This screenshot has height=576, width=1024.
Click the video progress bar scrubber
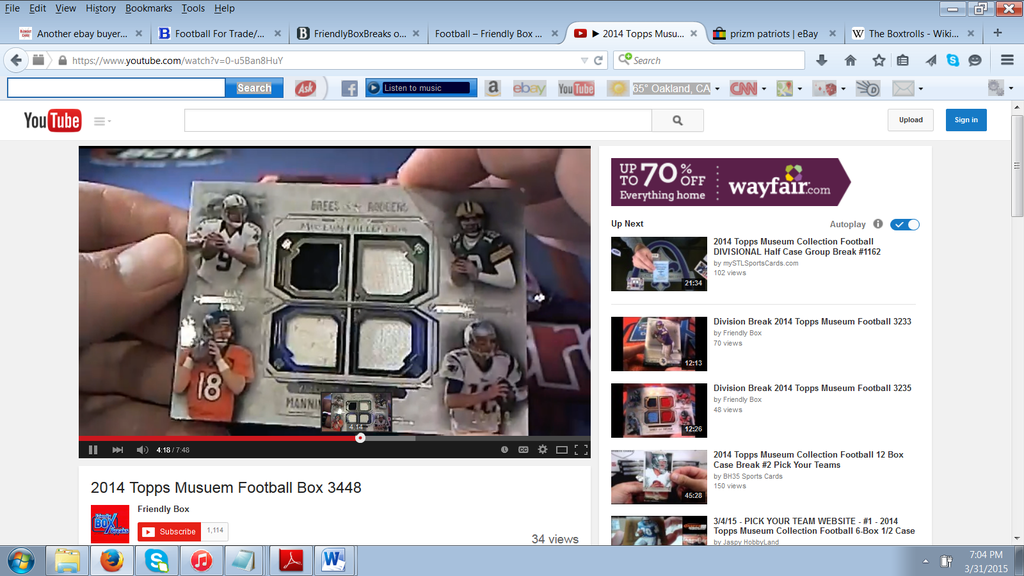(x=360, y=437)
